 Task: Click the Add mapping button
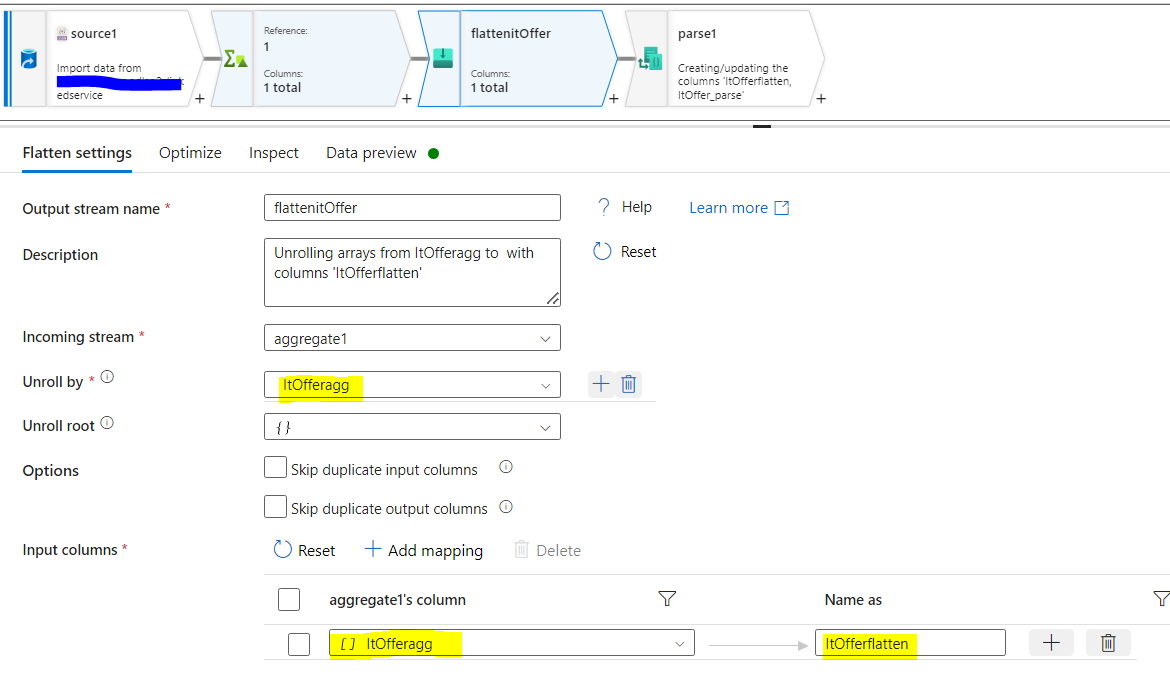coord(423,550)
